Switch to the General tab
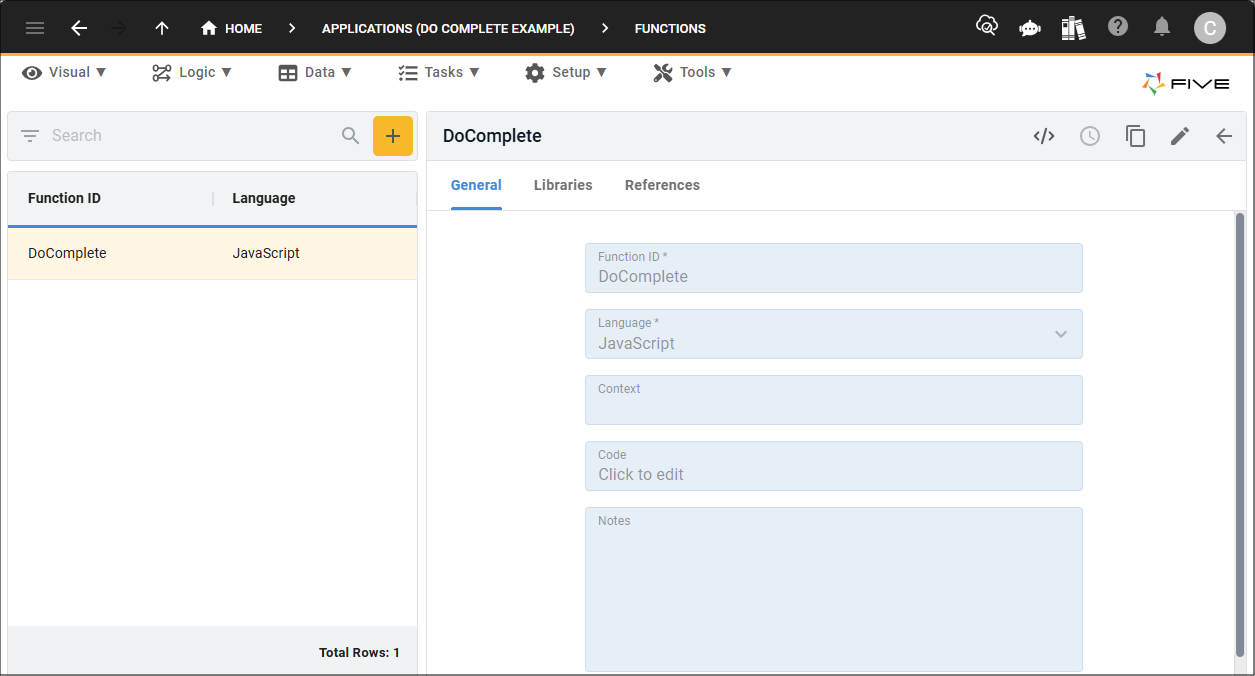This screenshot has height=676, width=1255. (476, 185)
